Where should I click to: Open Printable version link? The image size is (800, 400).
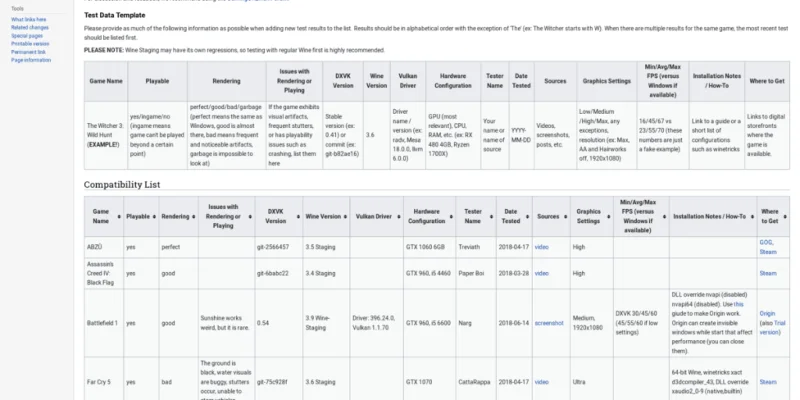31,44
